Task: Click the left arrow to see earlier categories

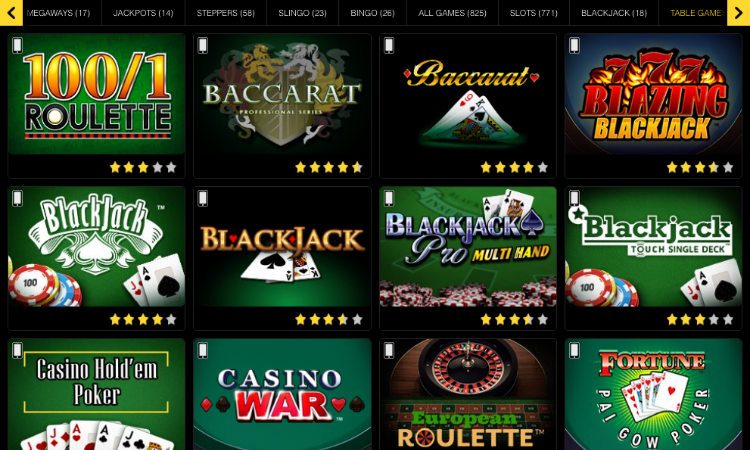Action: coord(11,12)
